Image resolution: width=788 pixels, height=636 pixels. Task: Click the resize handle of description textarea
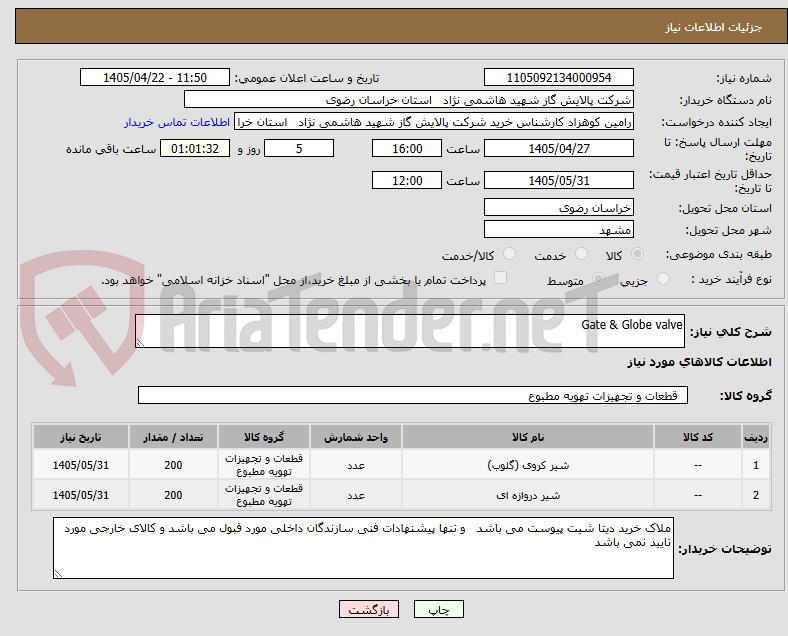(140, 343)
